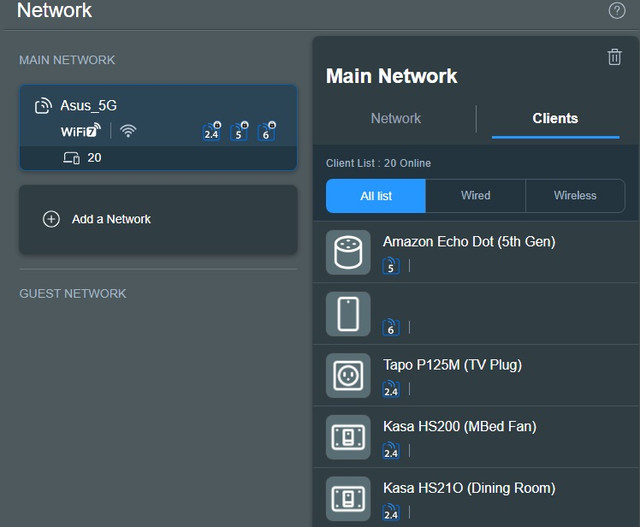Add a Network button
640x527 pixels.
click(158, 220)
